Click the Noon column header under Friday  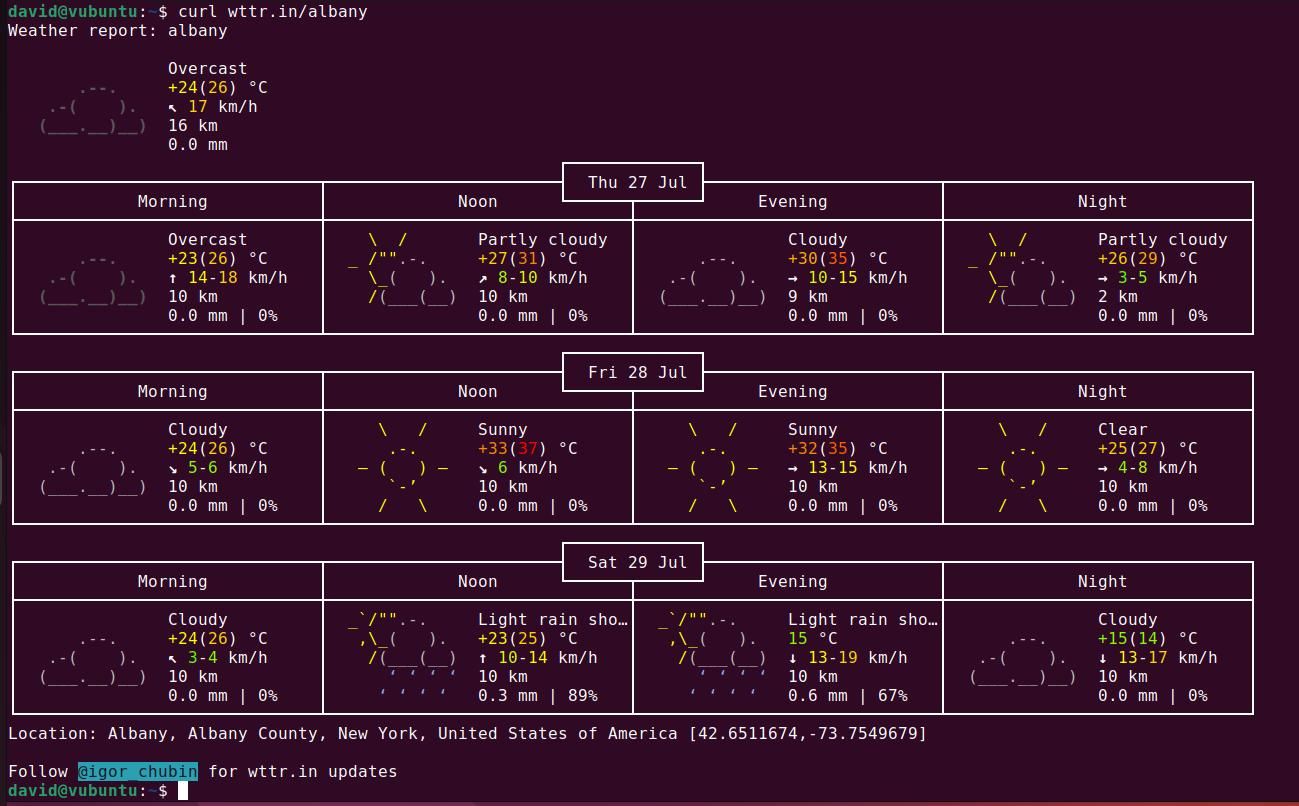click(x=477, y=391)
